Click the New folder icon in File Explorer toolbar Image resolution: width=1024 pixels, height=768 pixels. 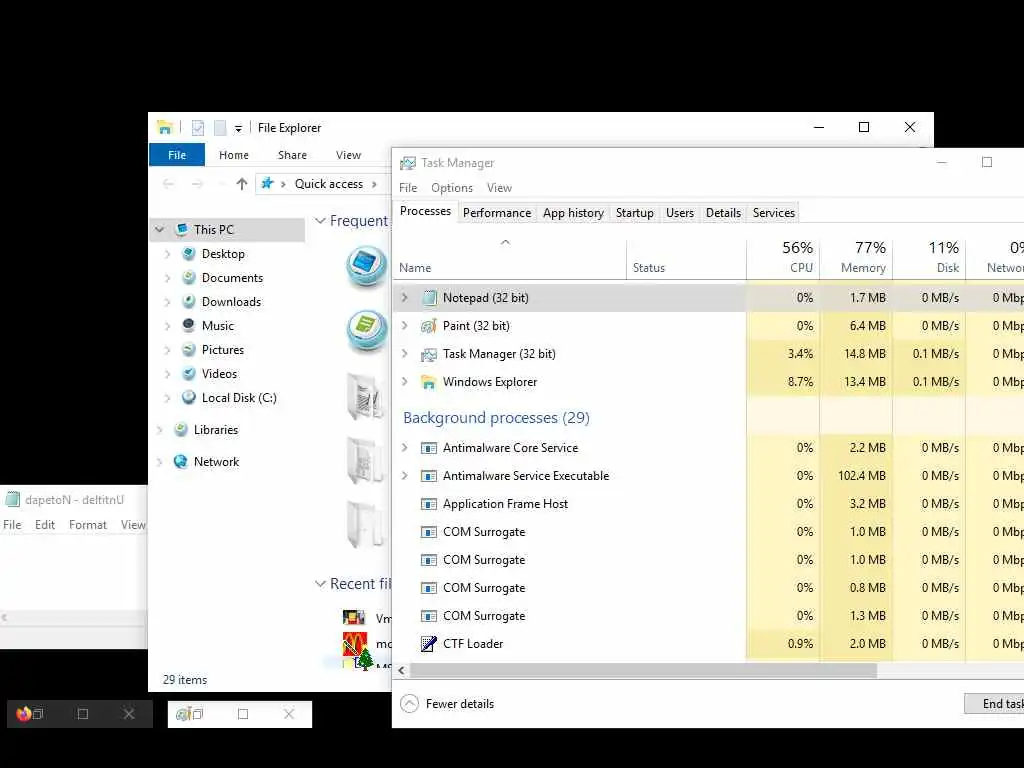coord(221,128)
